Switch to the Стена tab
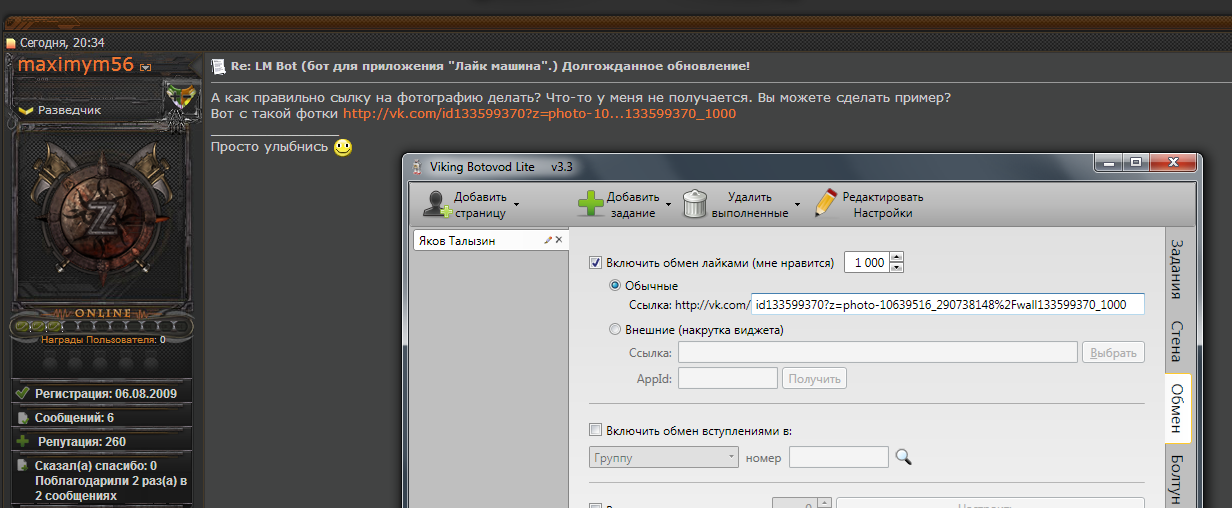 coord(1177,341)
